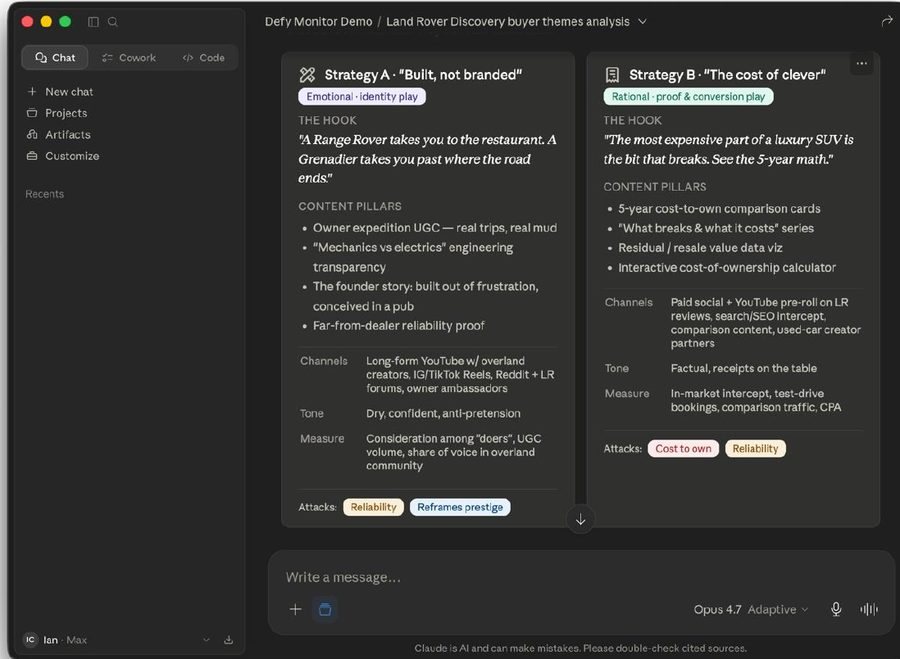Start a New chat
Image resolution: width=900 pixels, height=659 pixels.
click(x=69, y=91)
